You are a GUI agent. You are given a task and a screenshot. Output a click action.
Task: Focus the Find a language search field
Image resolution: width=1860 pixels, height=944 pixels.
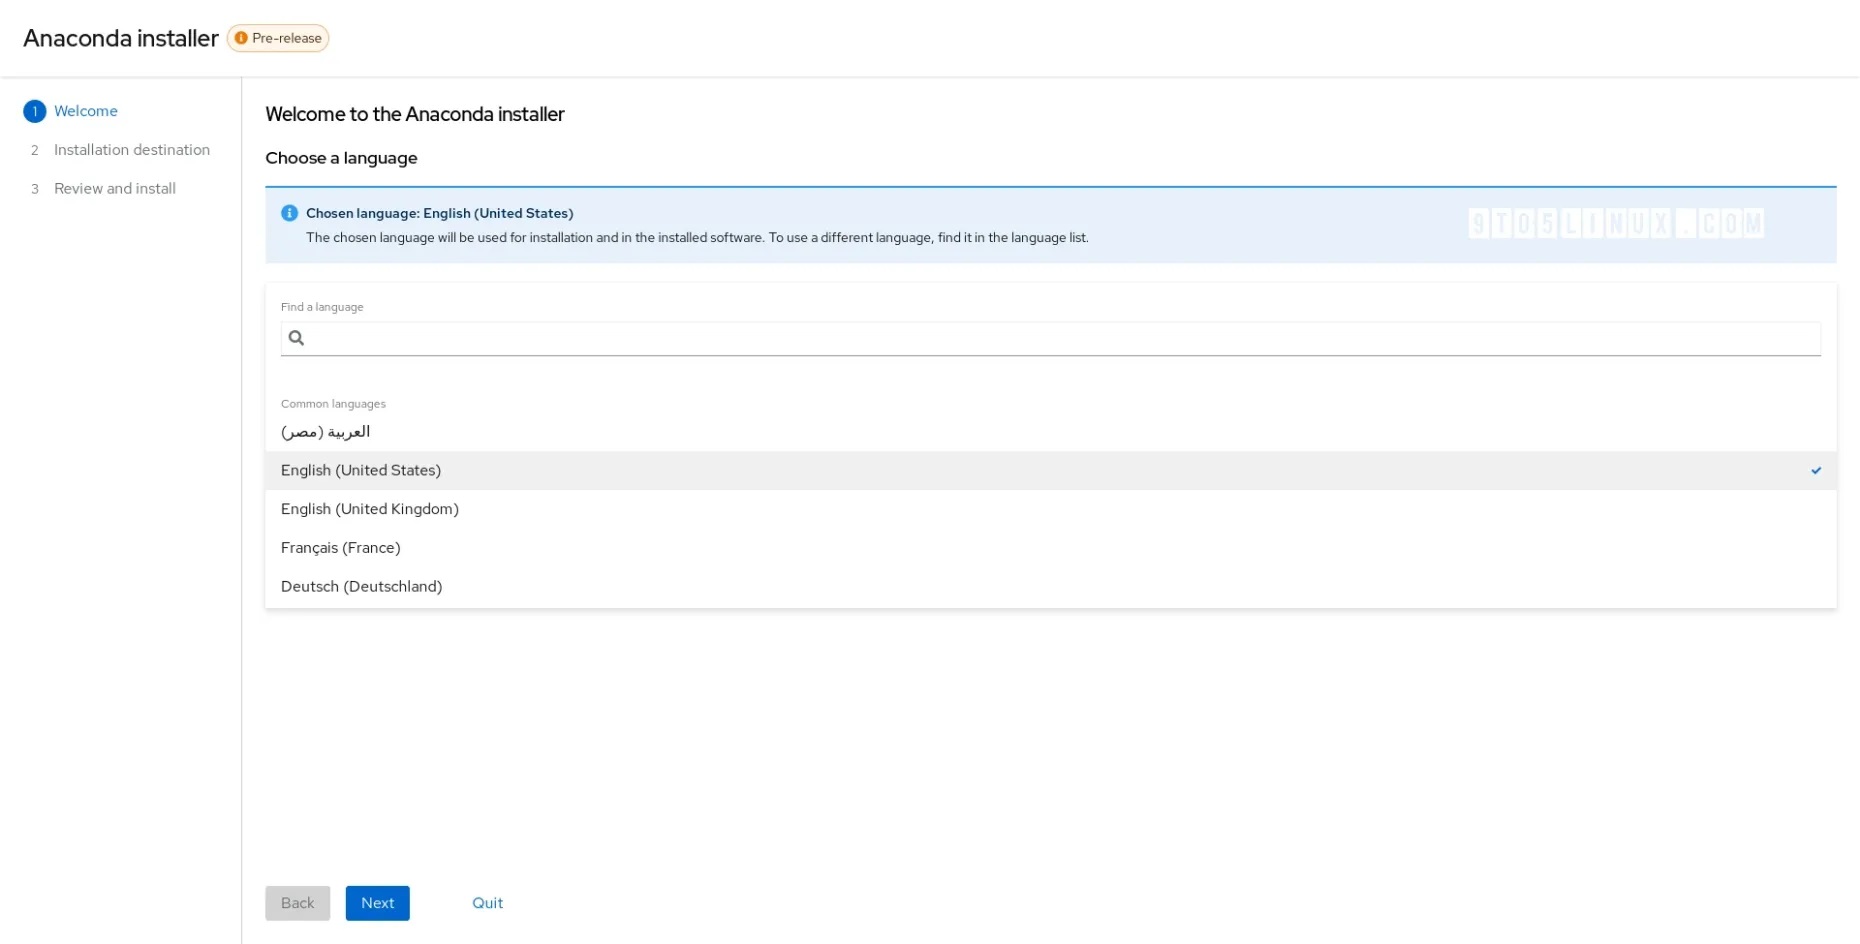coord(1060,338)
